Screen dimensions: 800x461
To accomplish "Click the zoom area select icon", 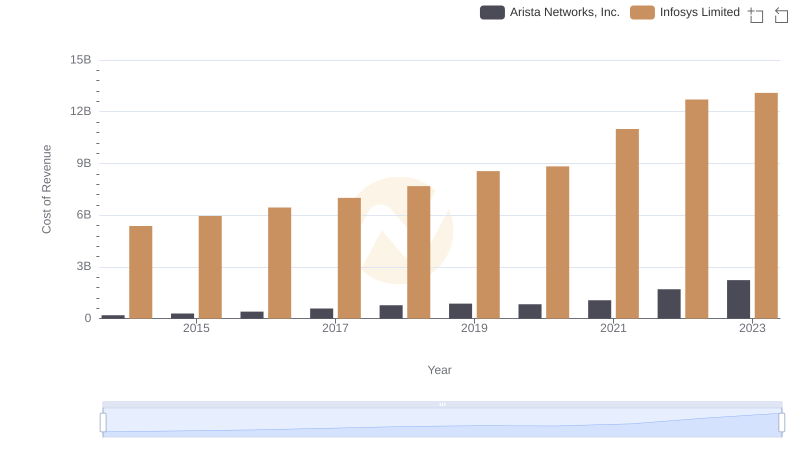I will point(756,15).
